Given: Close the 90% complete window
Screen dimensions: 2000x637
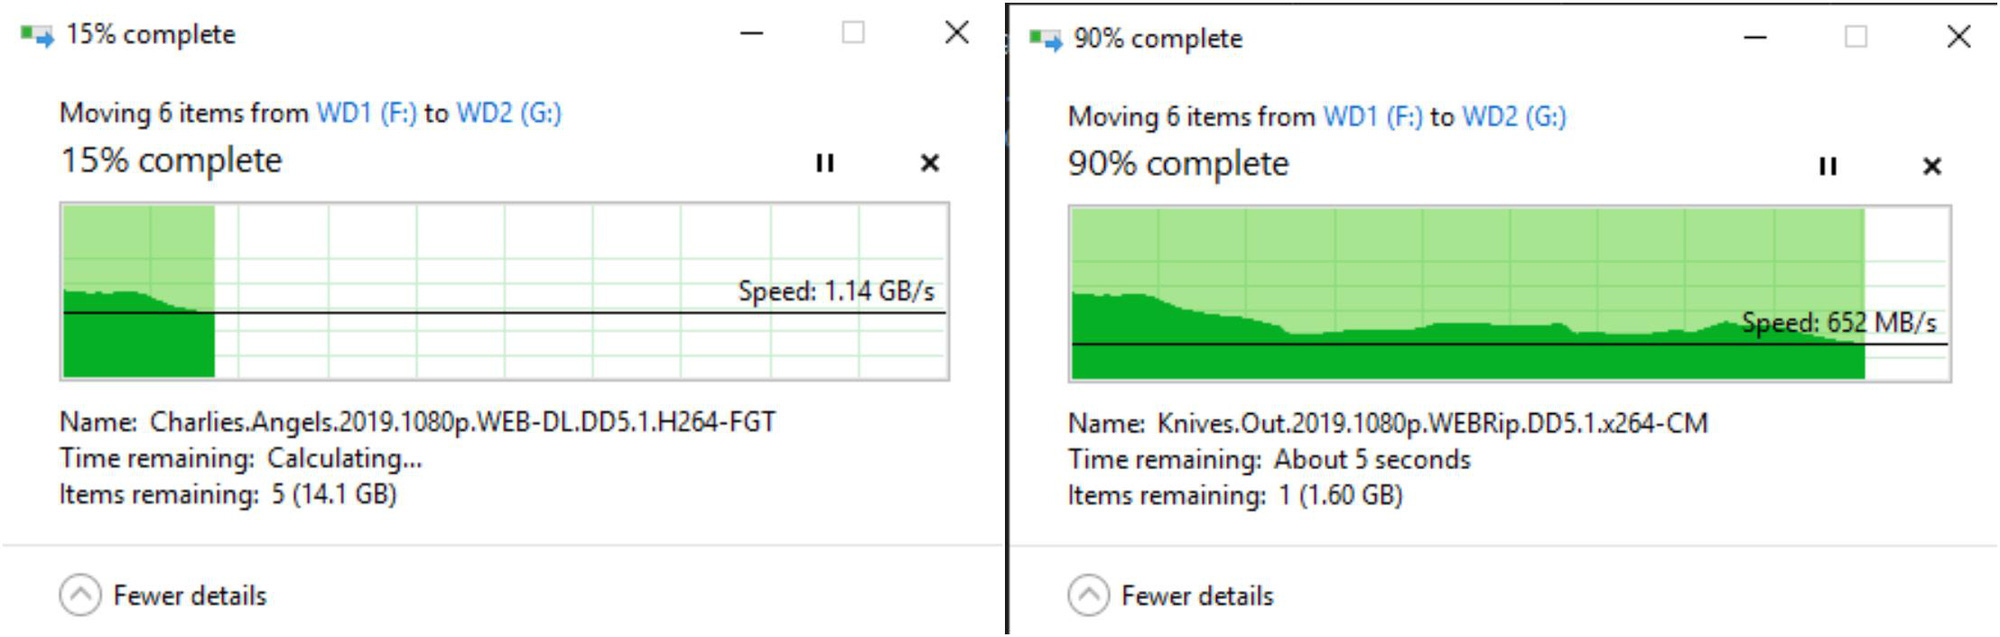Looking at the screenshot, I should click(x=1959, y=37).
